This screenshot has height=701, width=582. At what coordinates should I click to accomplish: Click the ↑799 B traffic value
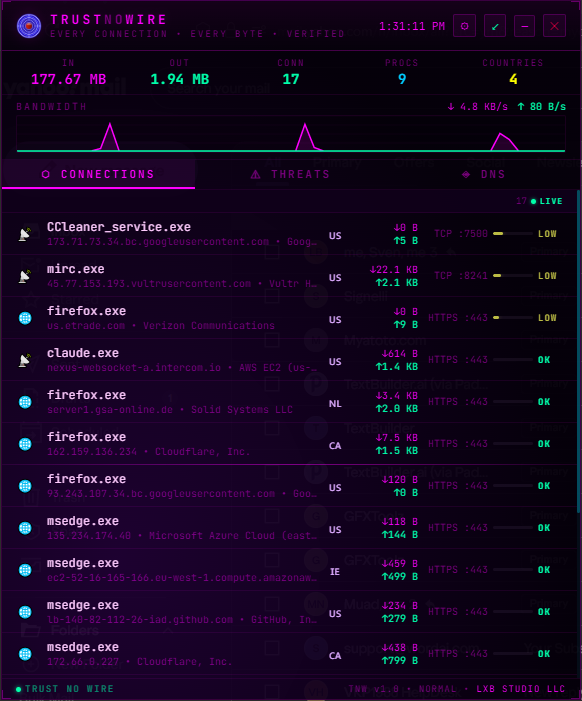[400, 661]
